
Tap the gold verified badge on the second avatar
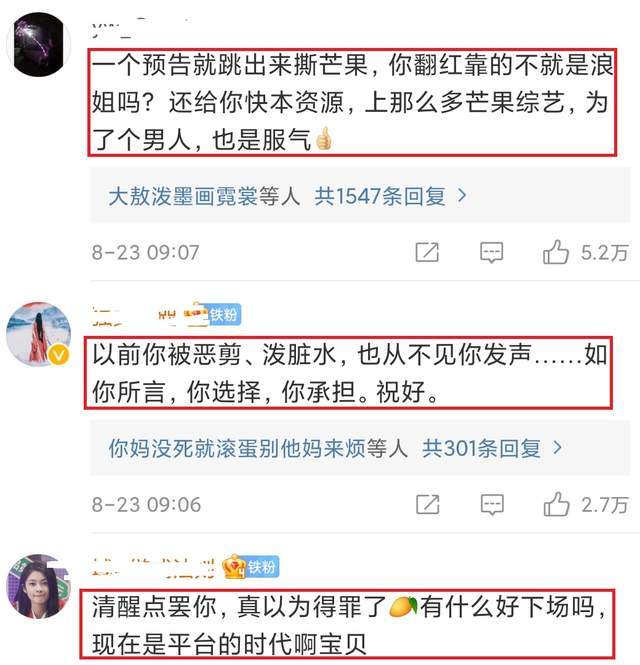(x=59, y=355)
